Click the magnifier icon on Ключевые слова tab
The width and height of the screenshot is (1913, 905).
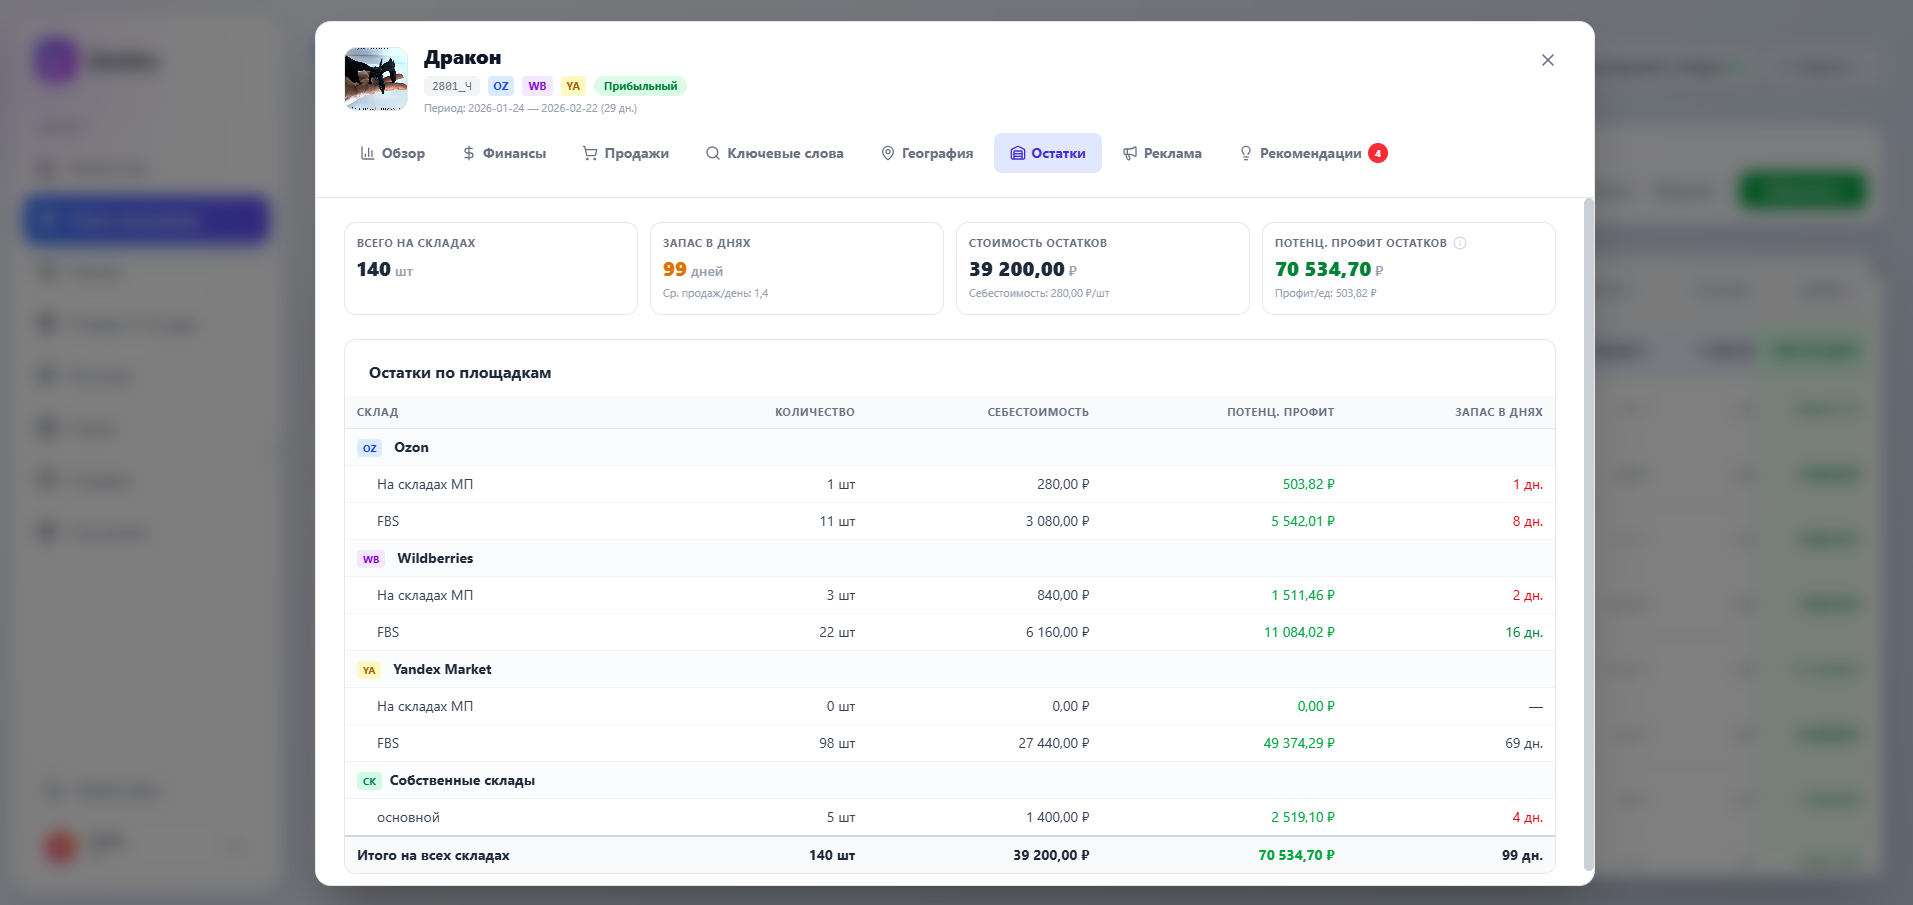(712, 153)
